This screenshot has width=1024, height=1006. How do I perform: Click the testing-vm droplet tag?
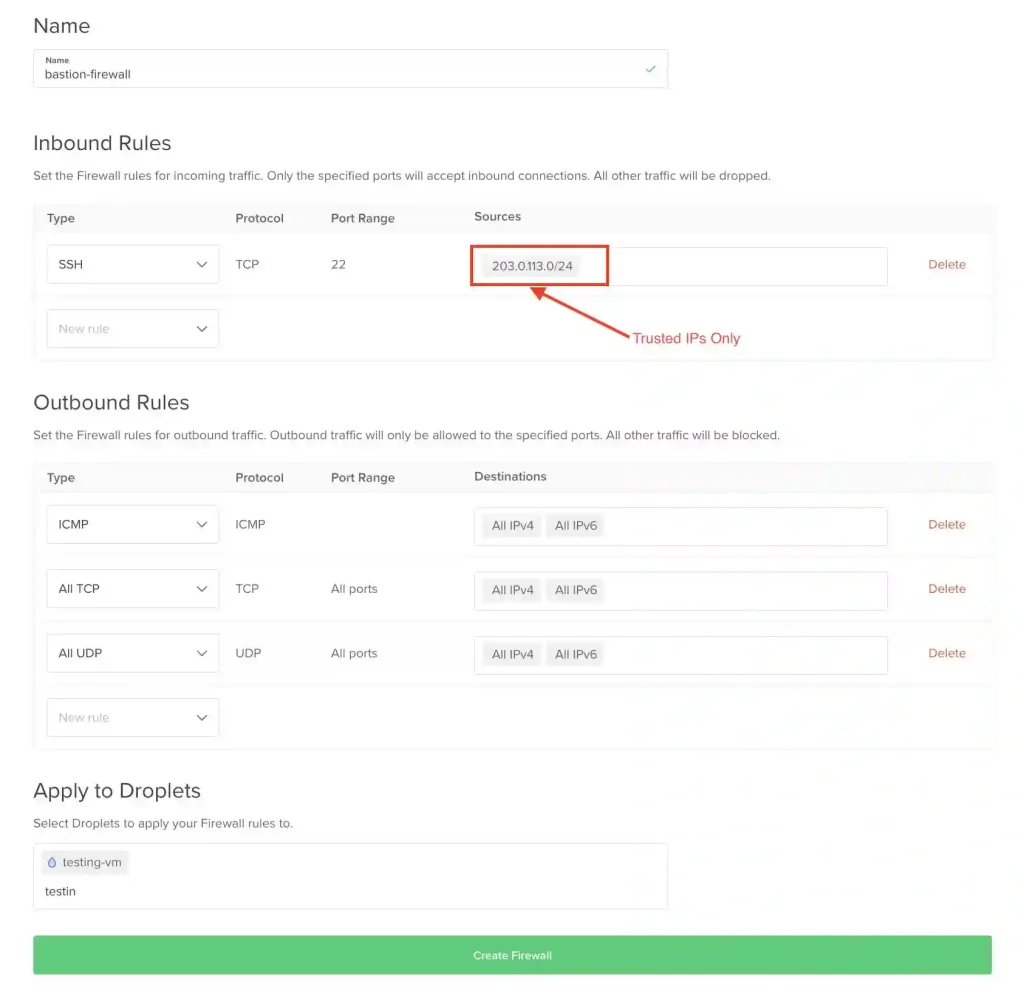[x=85, y=862]
